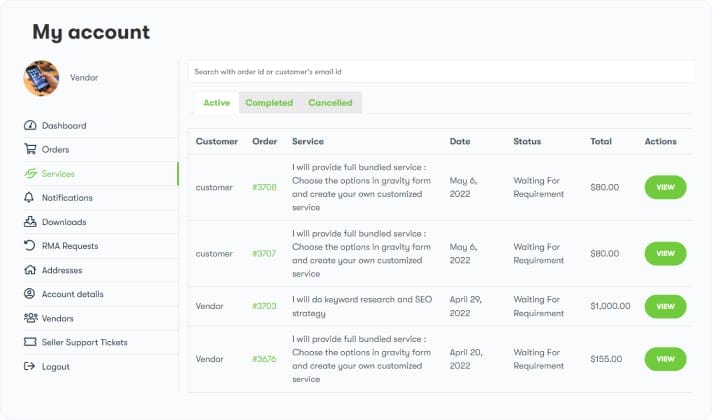Click the Vendors group icon
Viewport: 712px width, 420px height.
click(30, 318)
